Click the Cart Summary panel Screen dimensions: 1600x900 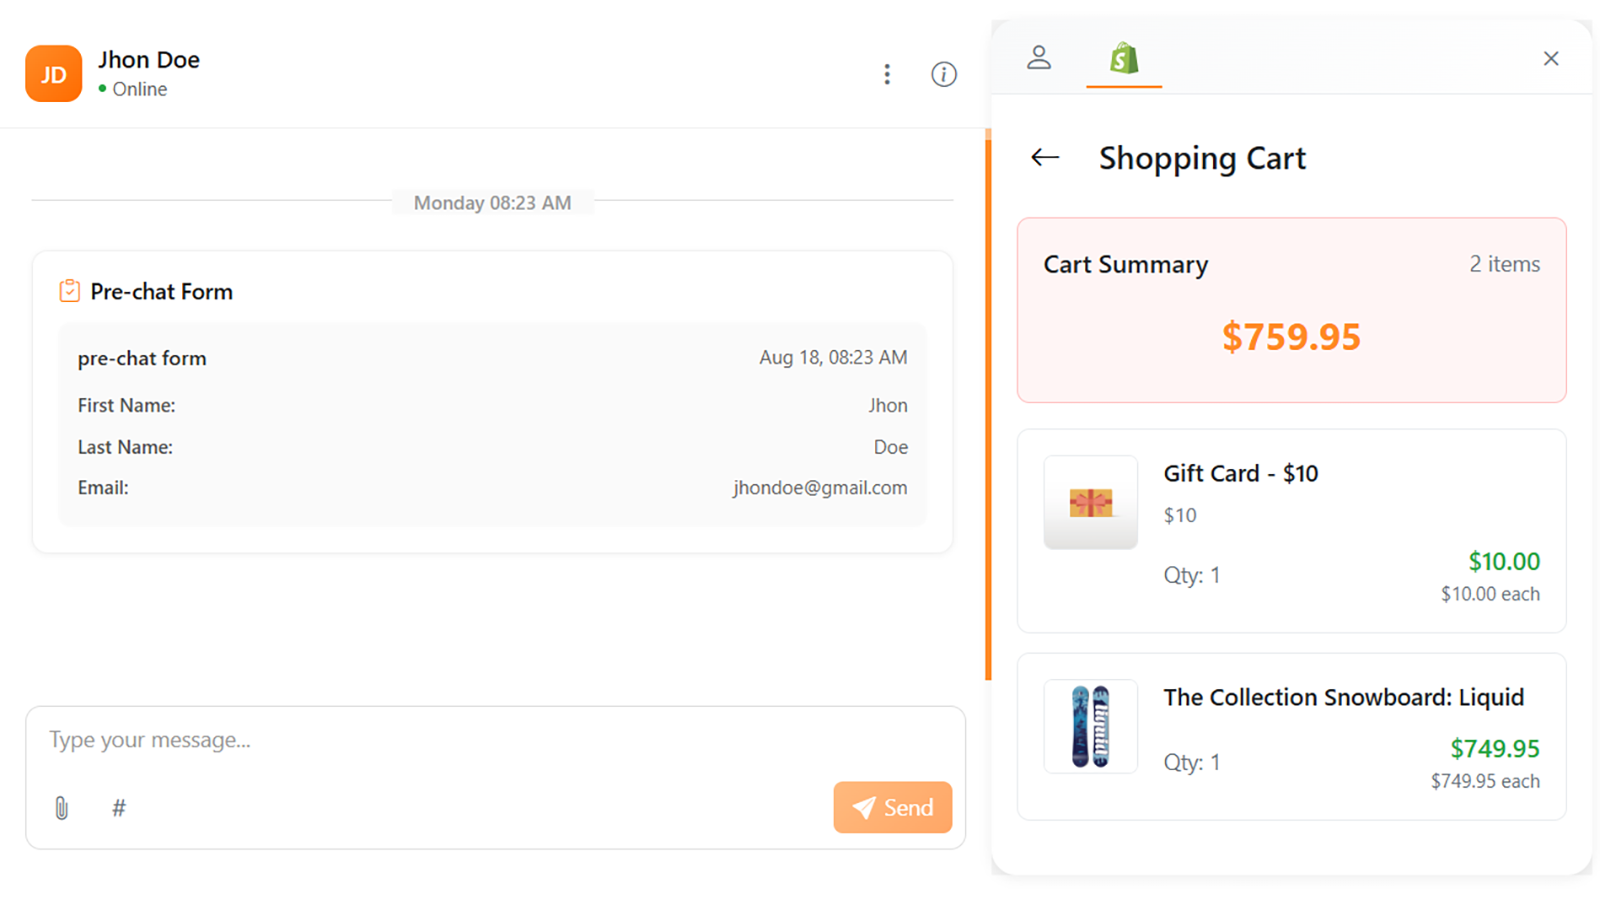[1291, 310]
